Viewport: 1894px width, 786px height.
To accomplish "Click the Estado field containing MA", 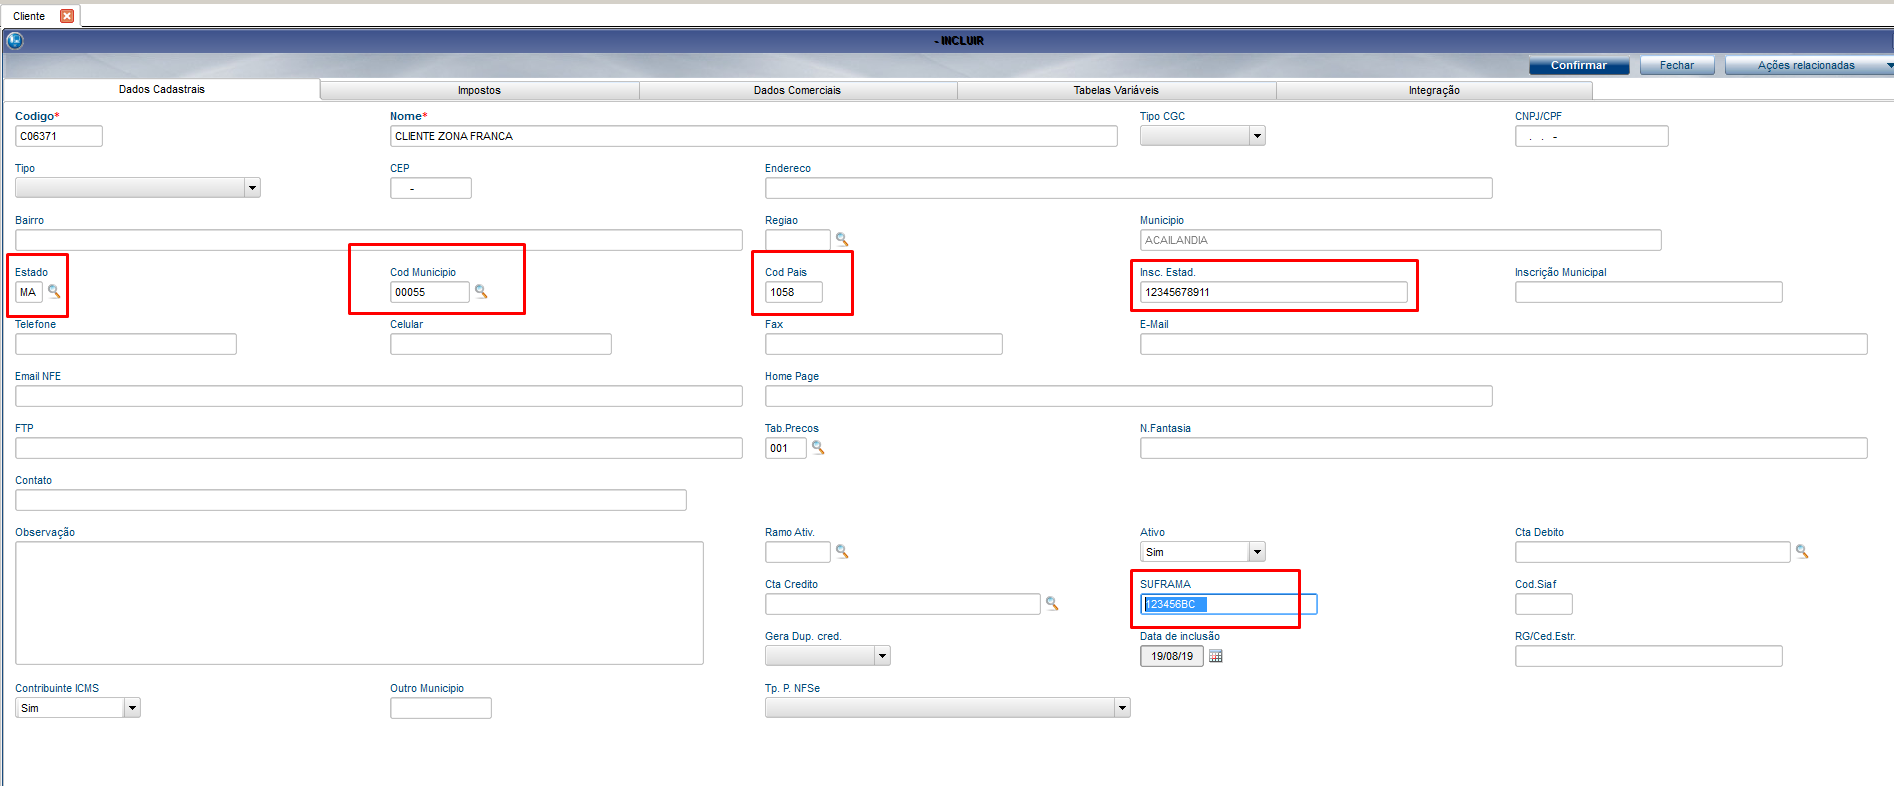I will click(29, 292).
